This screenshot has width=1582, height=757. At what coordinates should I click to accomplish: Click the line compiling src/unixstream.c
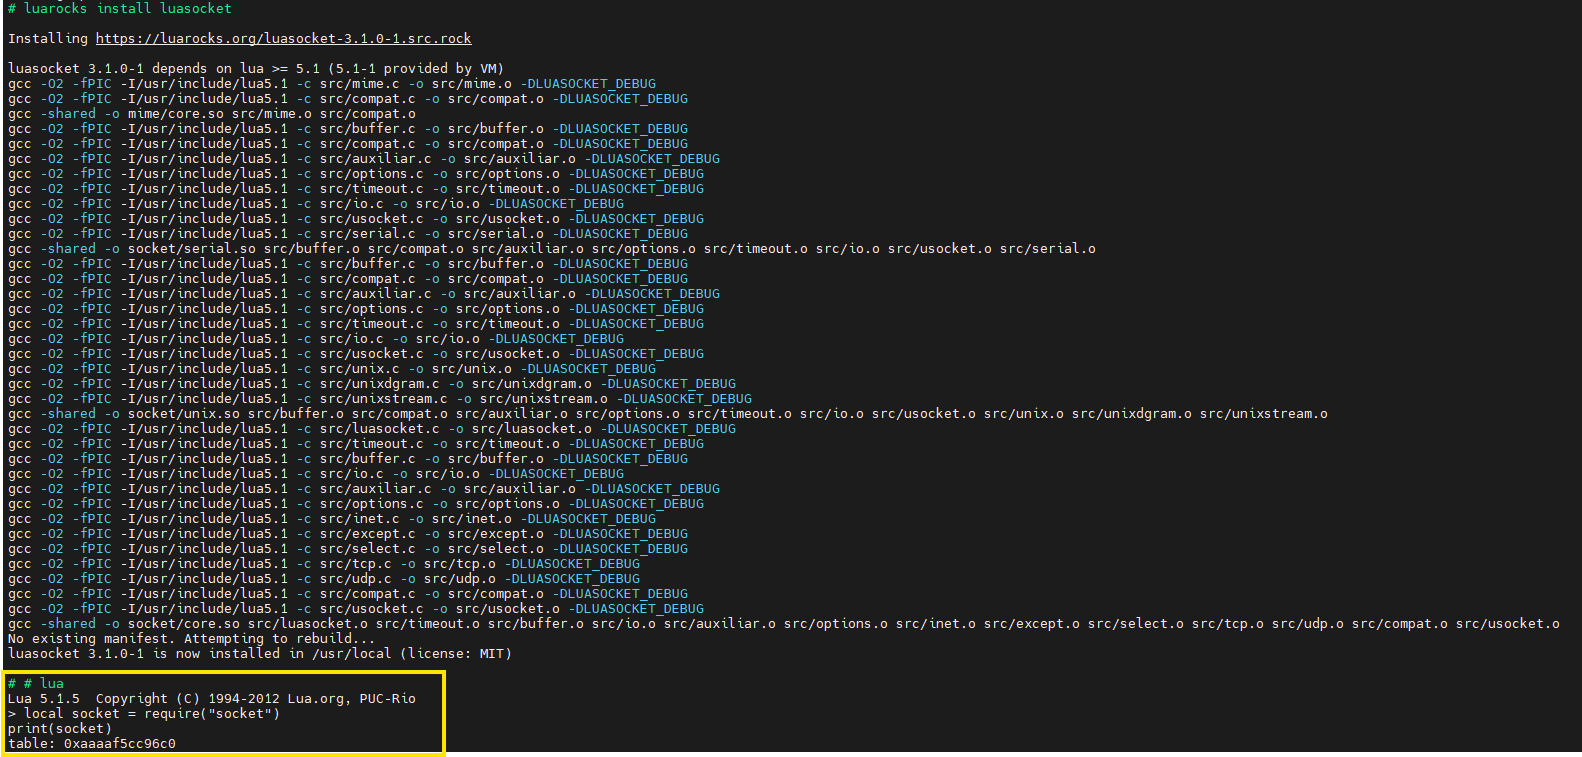[x=380, y=399]
